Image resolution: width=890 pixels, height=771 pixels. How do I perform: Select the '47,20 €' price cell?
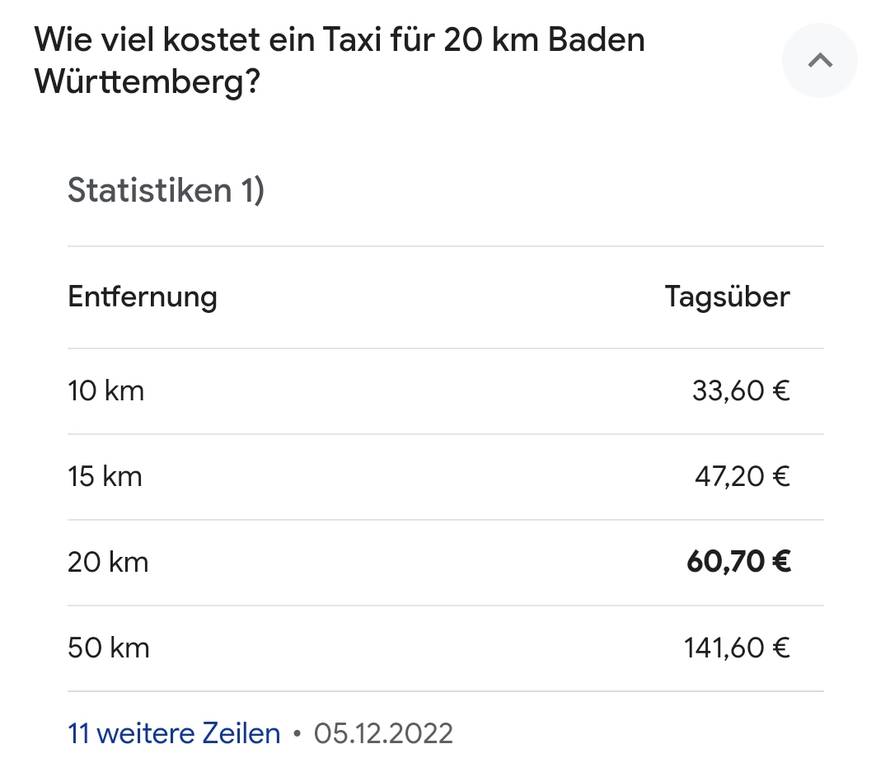click(742, 477)
